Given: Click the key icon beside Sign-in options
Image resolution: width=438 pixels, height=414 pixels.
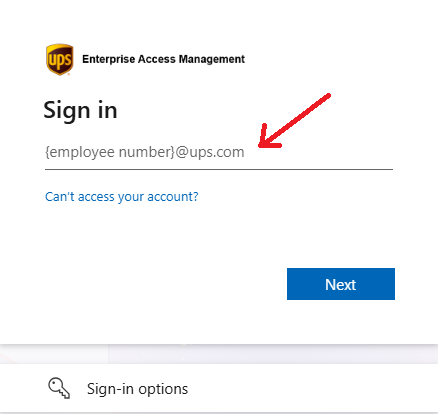Looking at the screenshot, I should [x=59, y=388].
